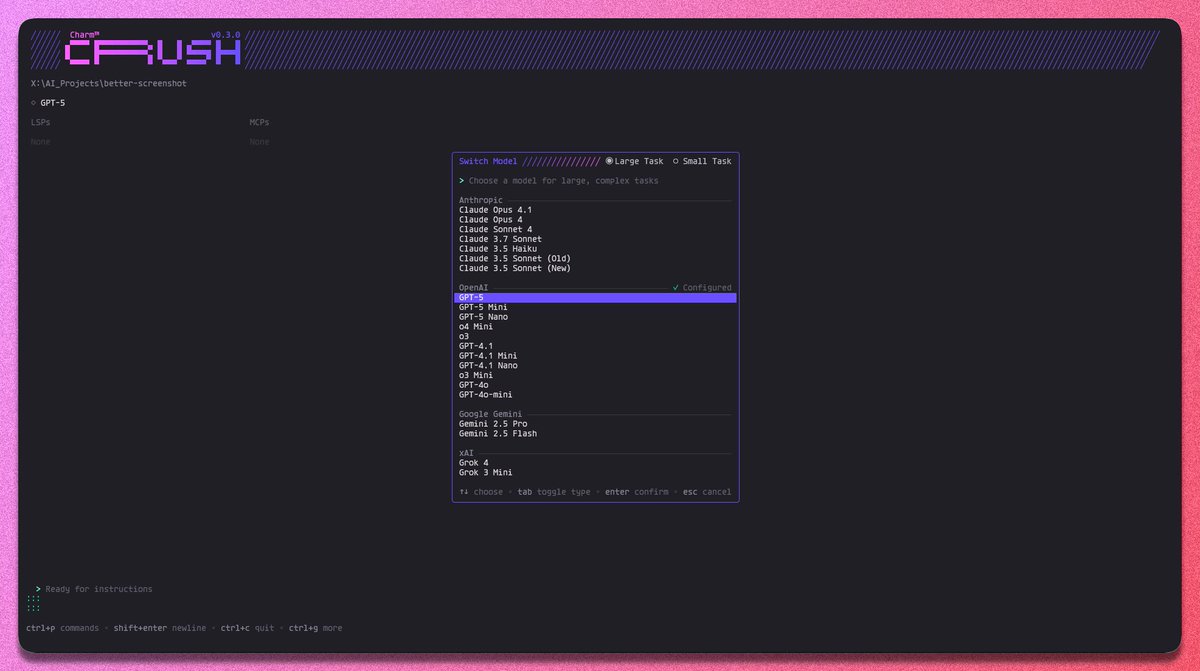Click the 'shift+enter newline' shortcut hint
The width and height of the screenshot is (1200, 671).
point(160,628)
